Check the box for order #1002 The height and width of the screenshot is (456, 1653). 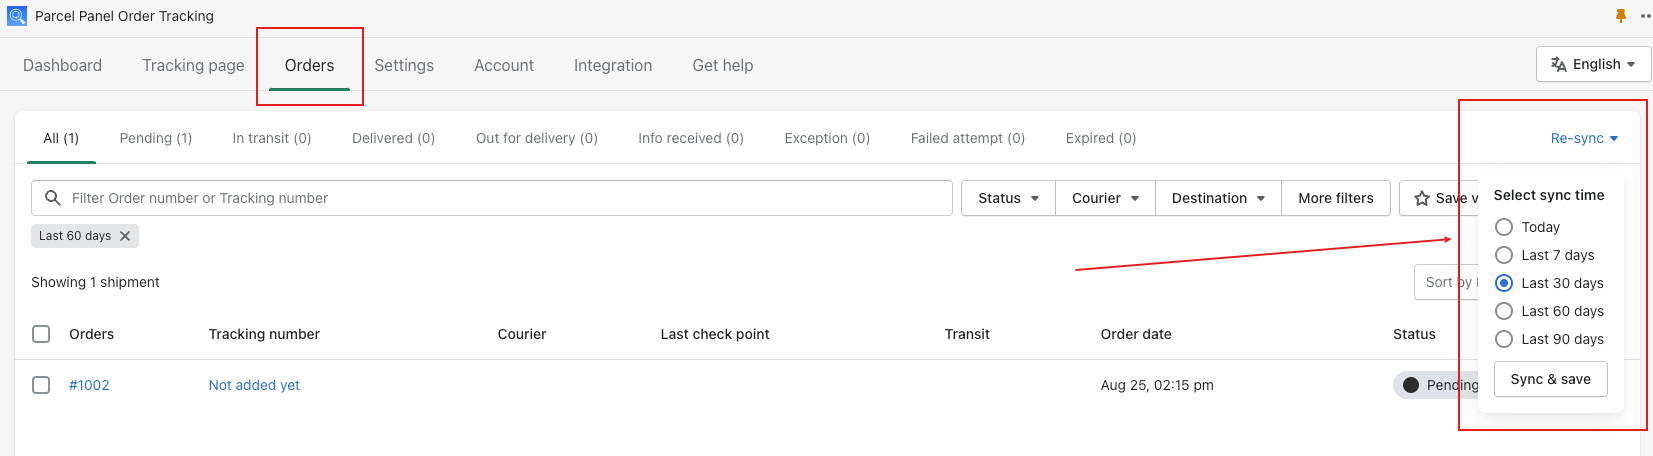tap(41, 385)
